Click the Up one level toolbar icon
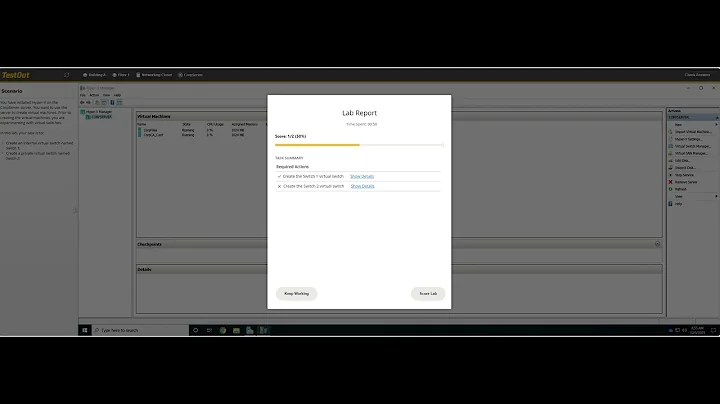 point(97,102)
